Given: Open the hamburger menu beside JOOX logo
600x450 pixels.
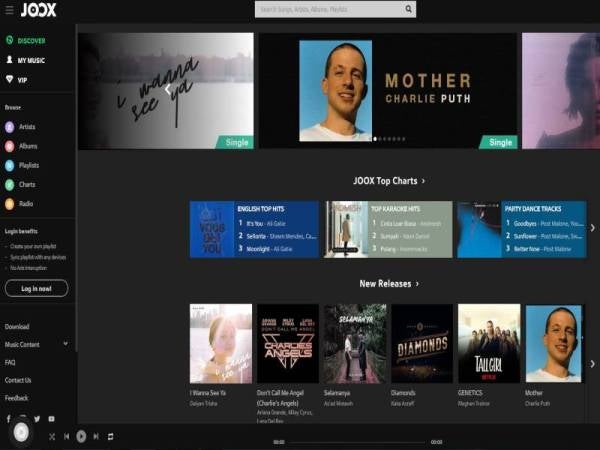Looking at the screenshot, I should pos(9,10).
